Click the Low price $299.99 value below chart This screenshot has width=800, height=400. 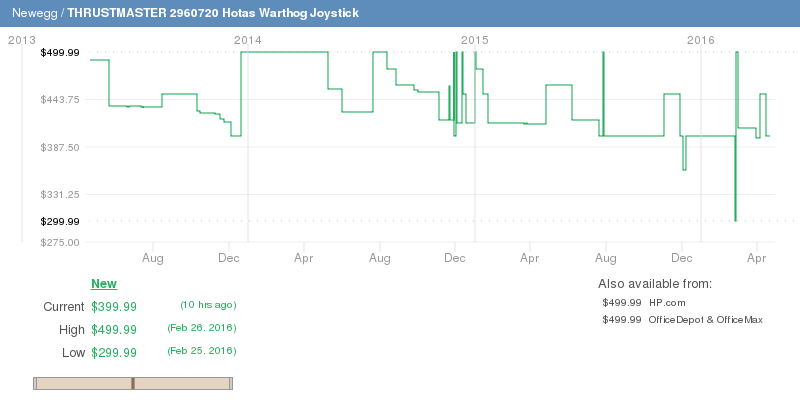click(114, 353)
